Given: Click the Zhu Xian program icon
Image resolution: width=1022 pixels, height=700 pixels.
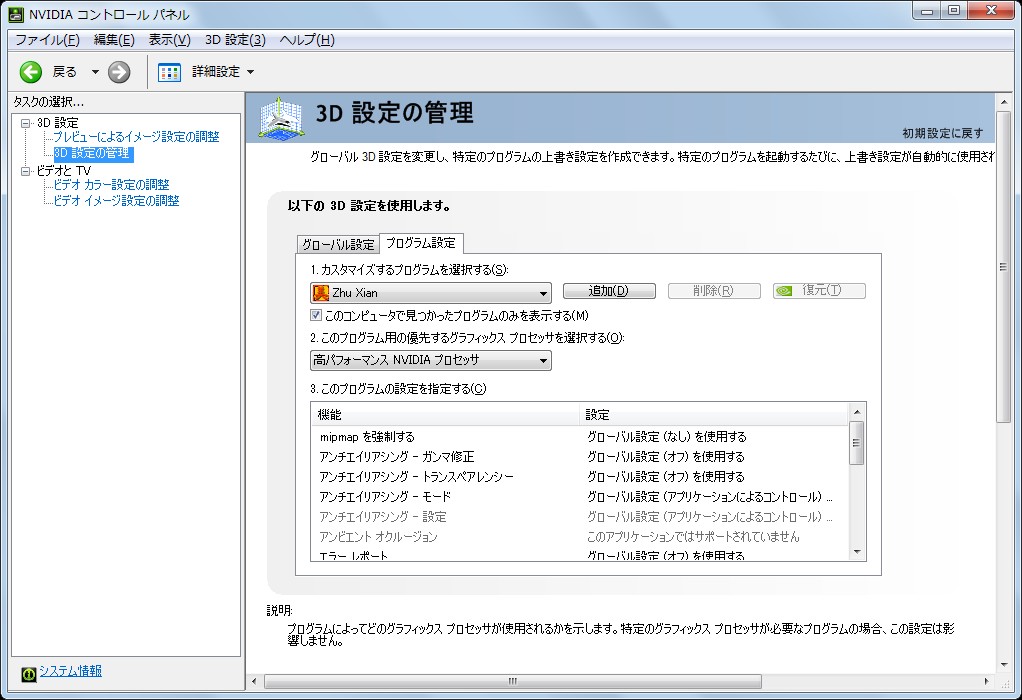Looking at the screenshot, I should pyautogui.click(x=321, y=293).
